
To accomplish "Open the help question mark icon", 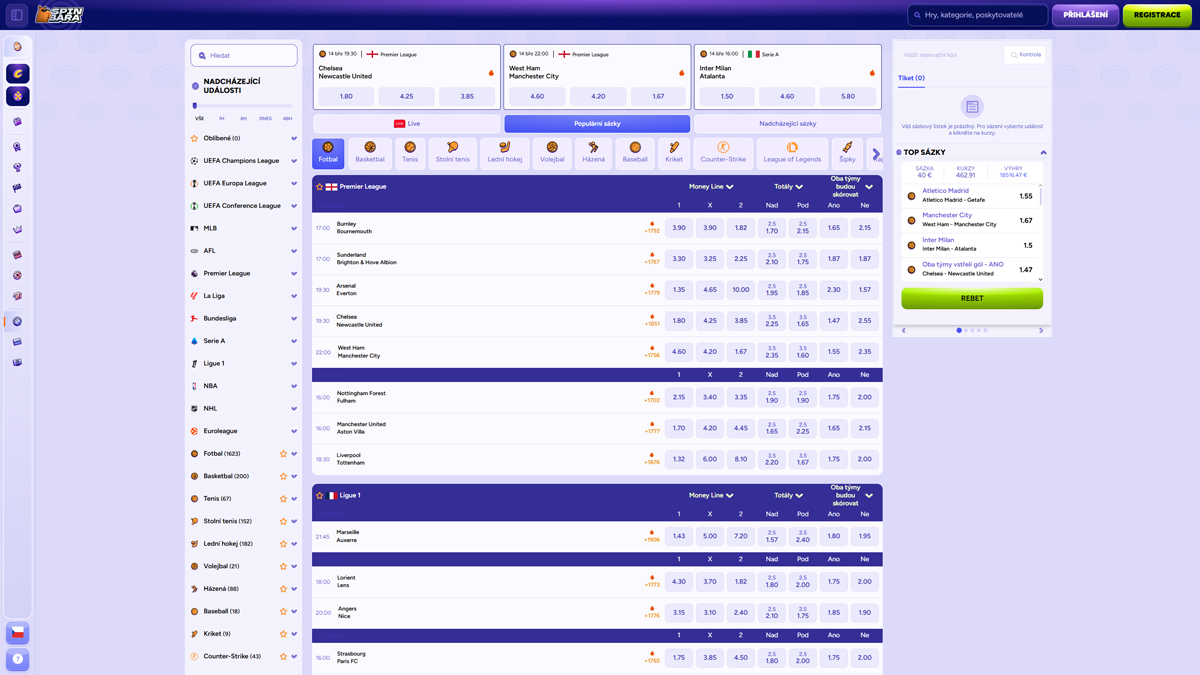I will 17,659.
